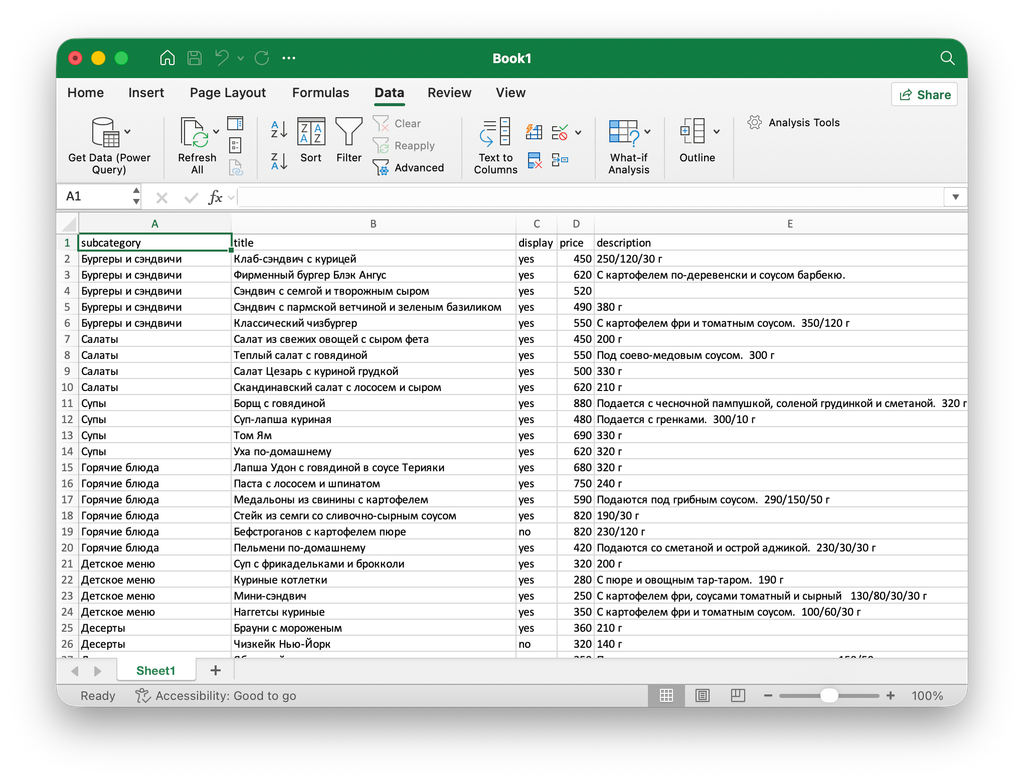Open the Formulas tab
Screen dimensions: 1024x781
click(320, 93)
